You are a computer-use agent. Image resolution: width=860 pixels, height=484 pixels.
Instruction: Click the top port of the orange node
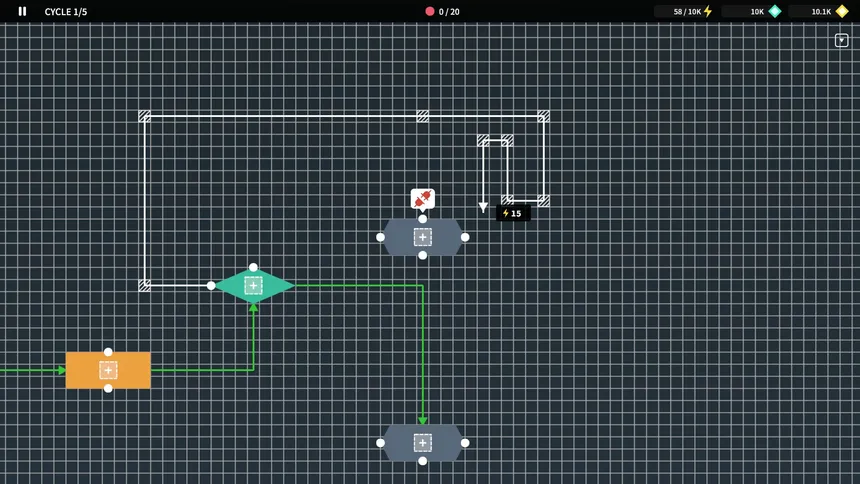click(108, 352)
